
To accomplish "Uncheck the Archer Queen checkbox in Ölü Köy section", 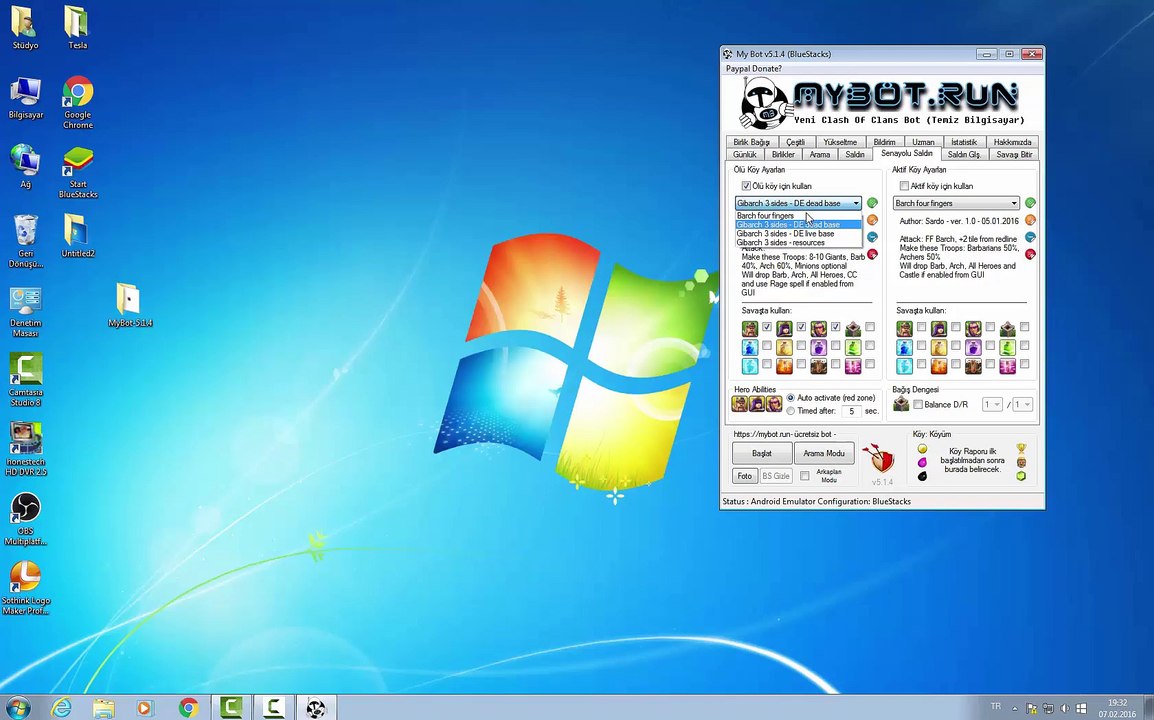I will [x=801, y=327].
